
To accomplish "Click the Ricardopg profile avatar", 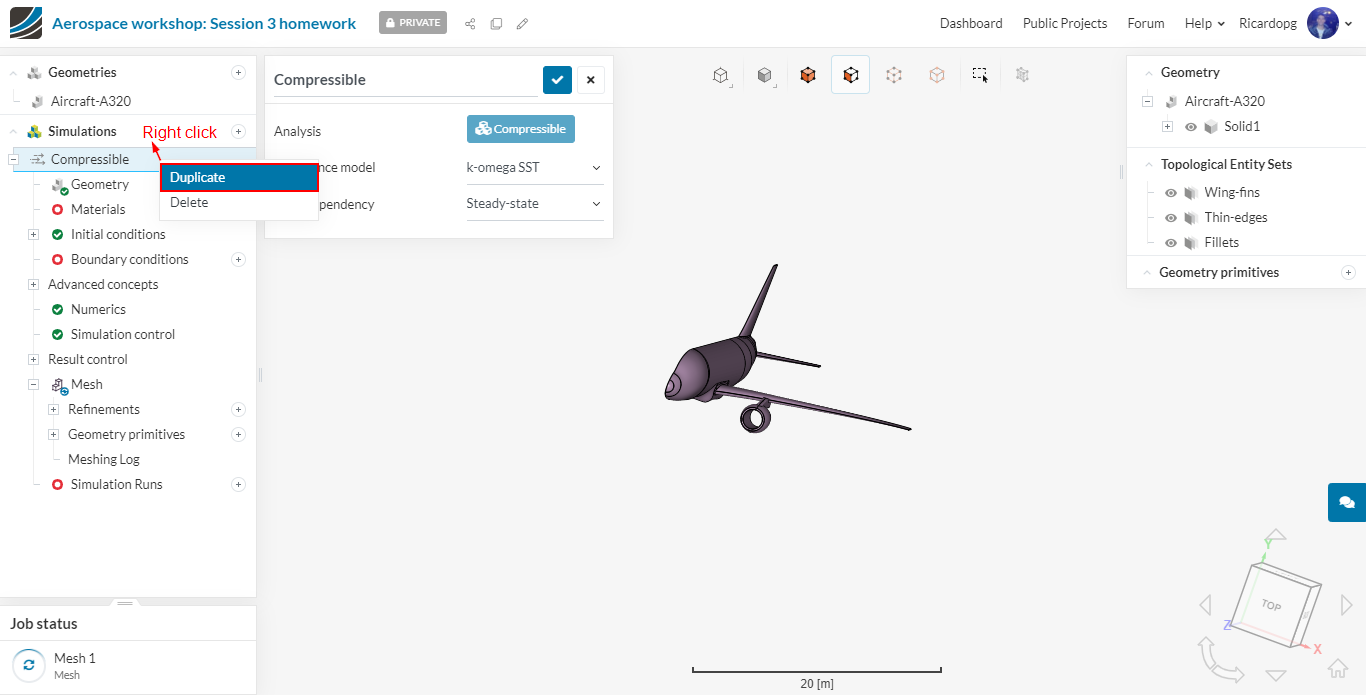I will point(1323,23).
